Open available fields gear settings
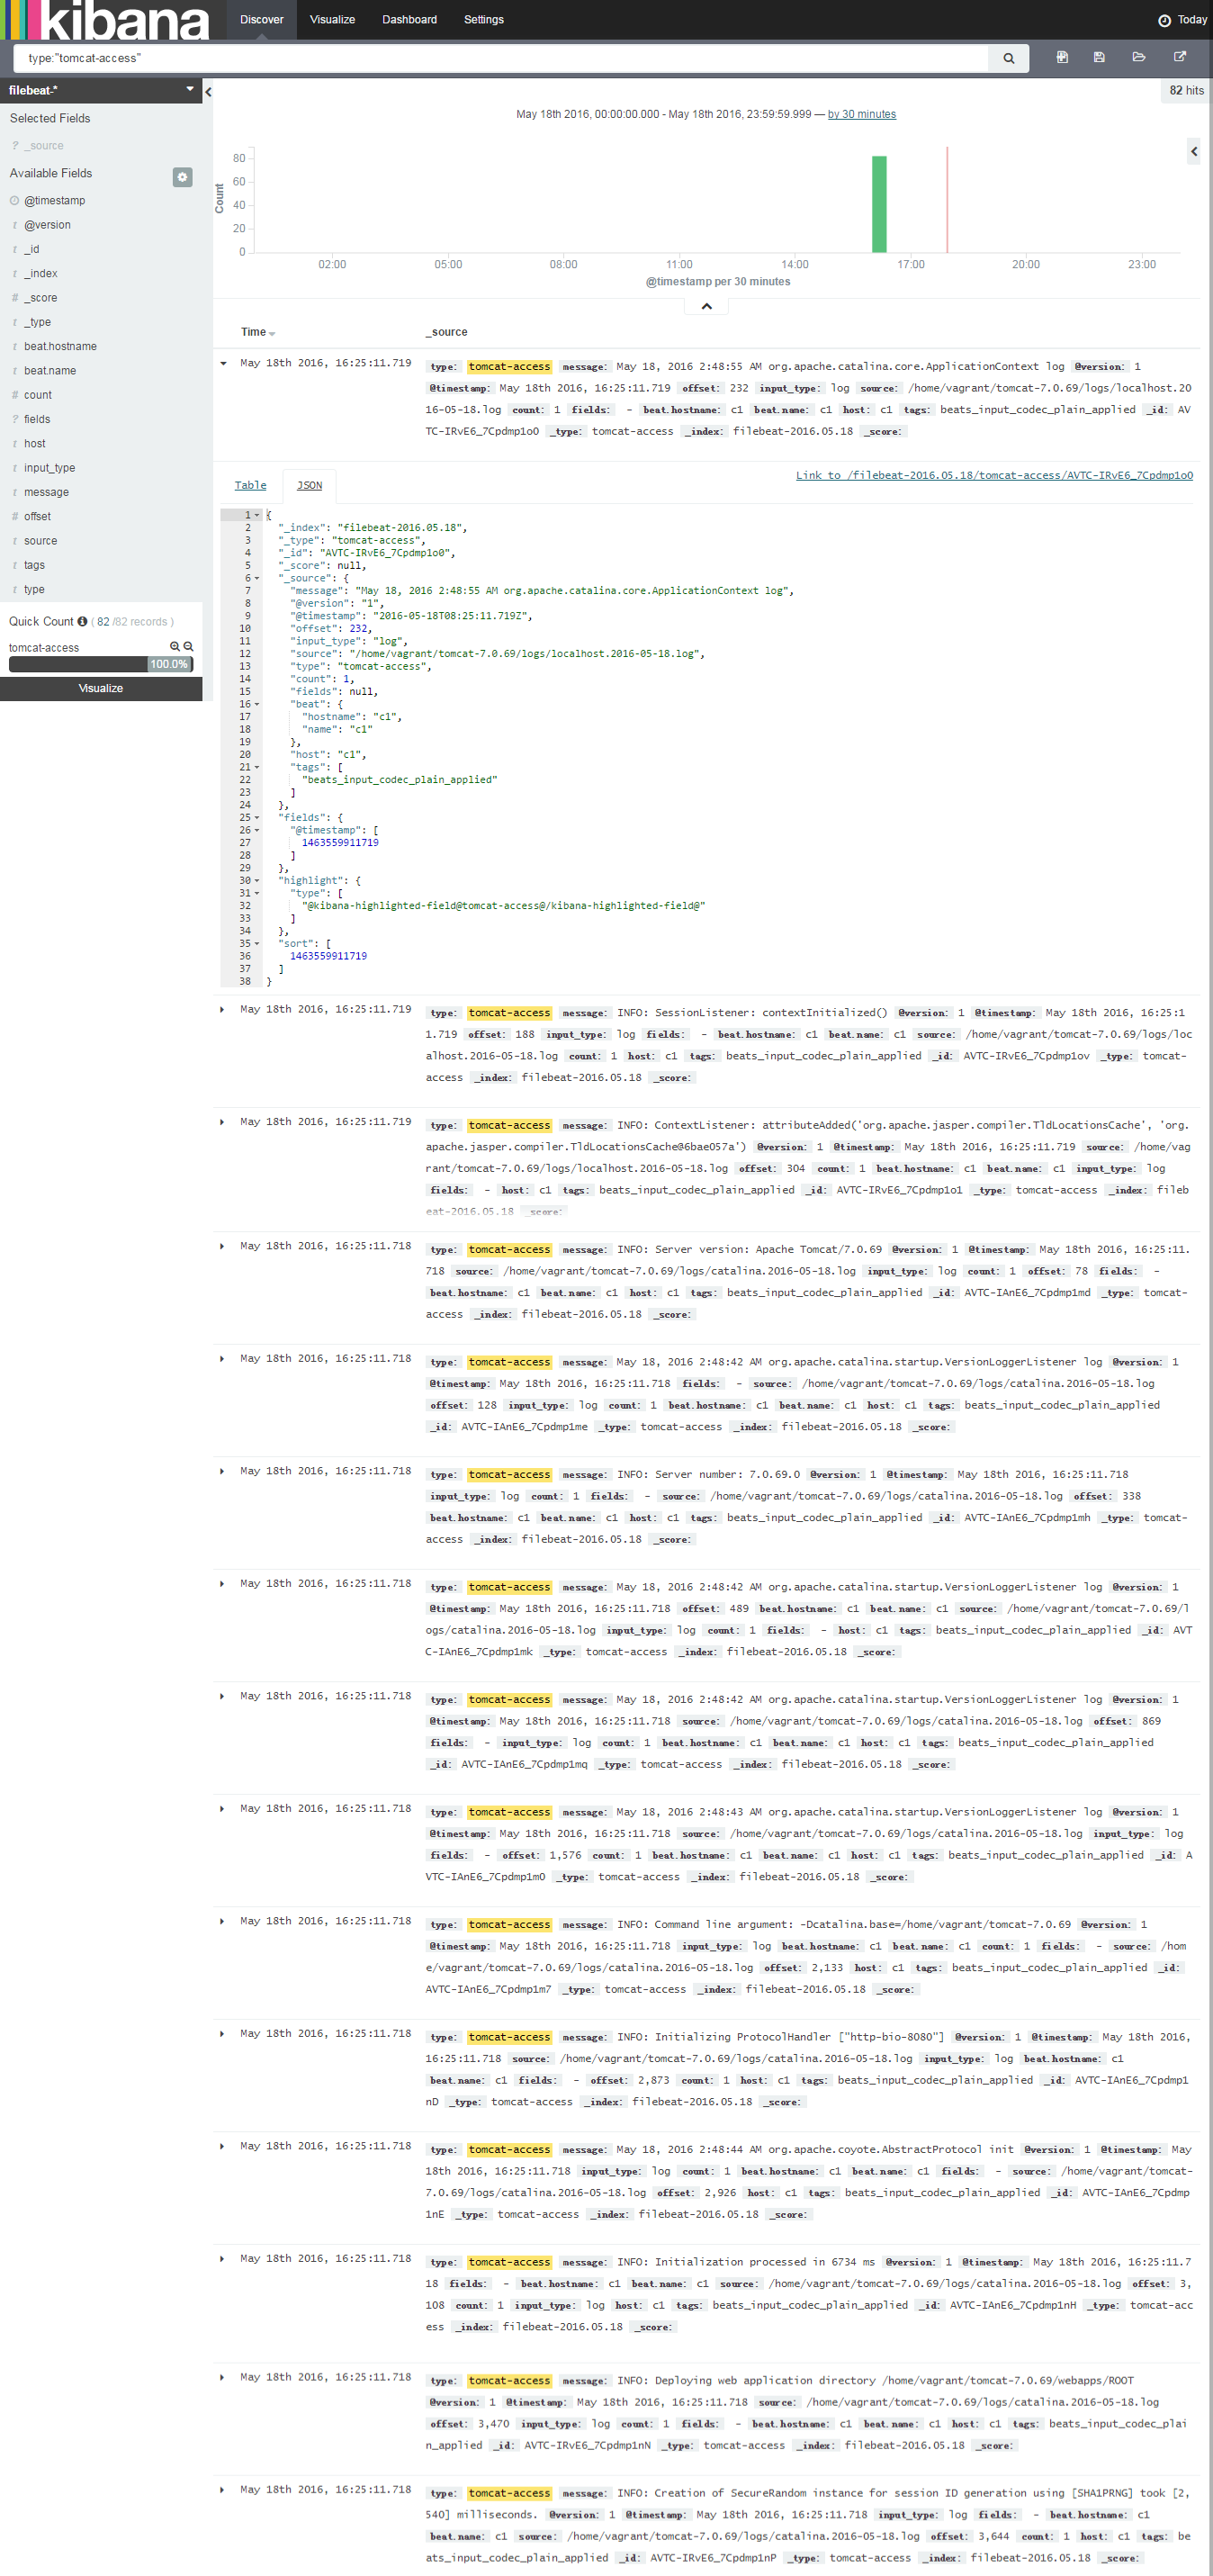 tap(182, 176)
